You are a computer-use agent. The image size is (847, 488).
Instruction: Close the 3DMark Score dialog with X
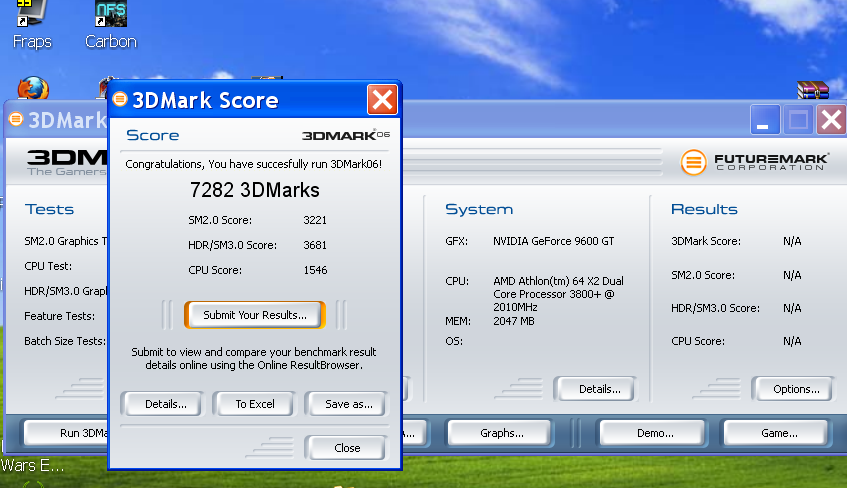382,100
